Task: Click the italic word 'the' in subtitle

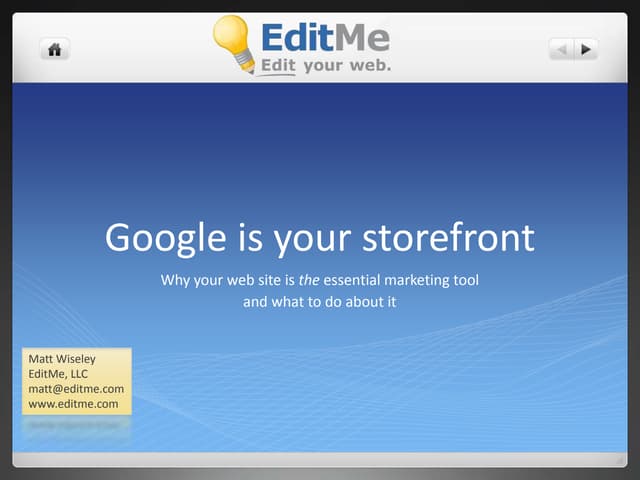Action: click(x=309, y=281)
